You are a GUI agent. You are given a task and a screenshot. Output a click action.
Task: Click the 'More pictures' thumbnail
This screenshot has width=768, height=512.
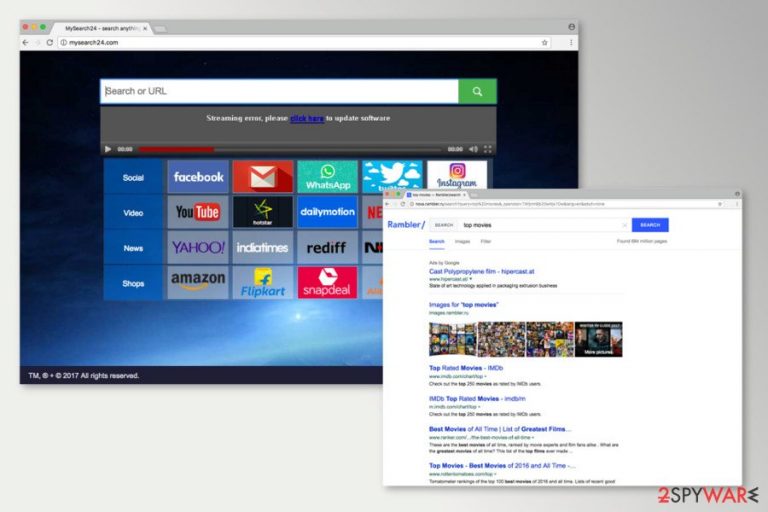[598, 339]
